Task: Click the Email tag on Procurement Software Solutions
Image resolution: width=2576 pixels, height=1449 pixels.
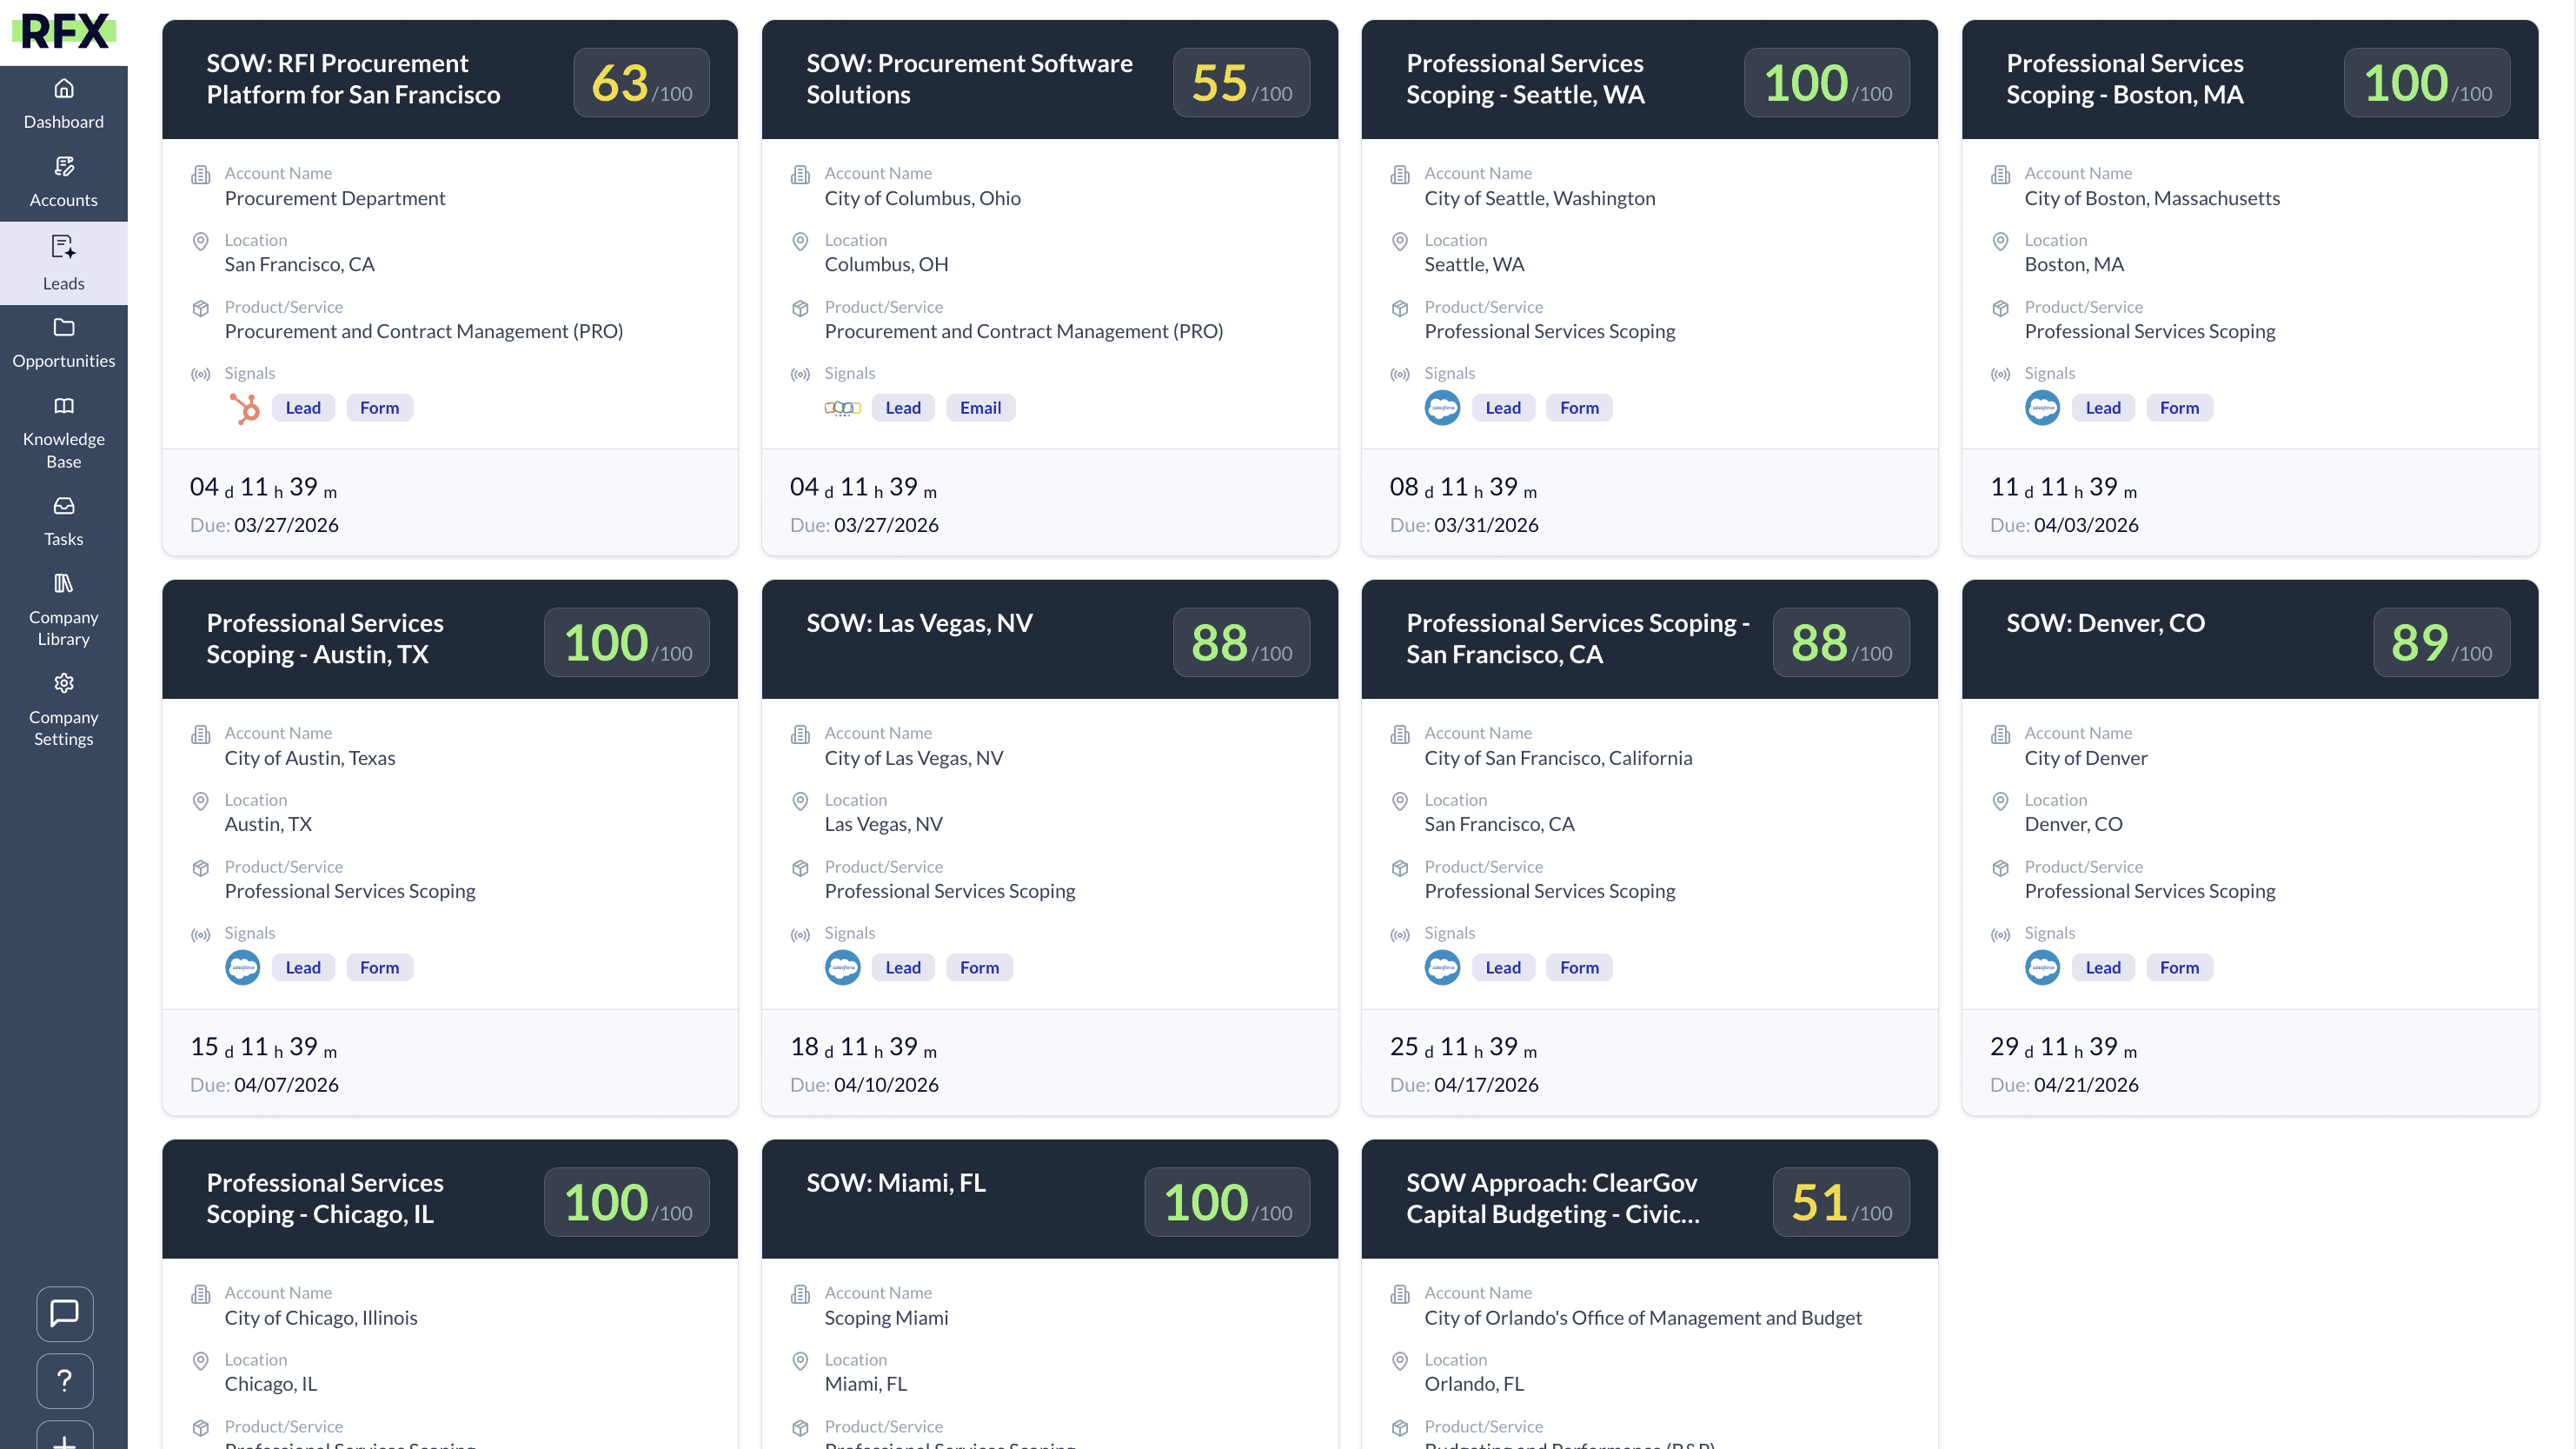Action: pos(979,408)
